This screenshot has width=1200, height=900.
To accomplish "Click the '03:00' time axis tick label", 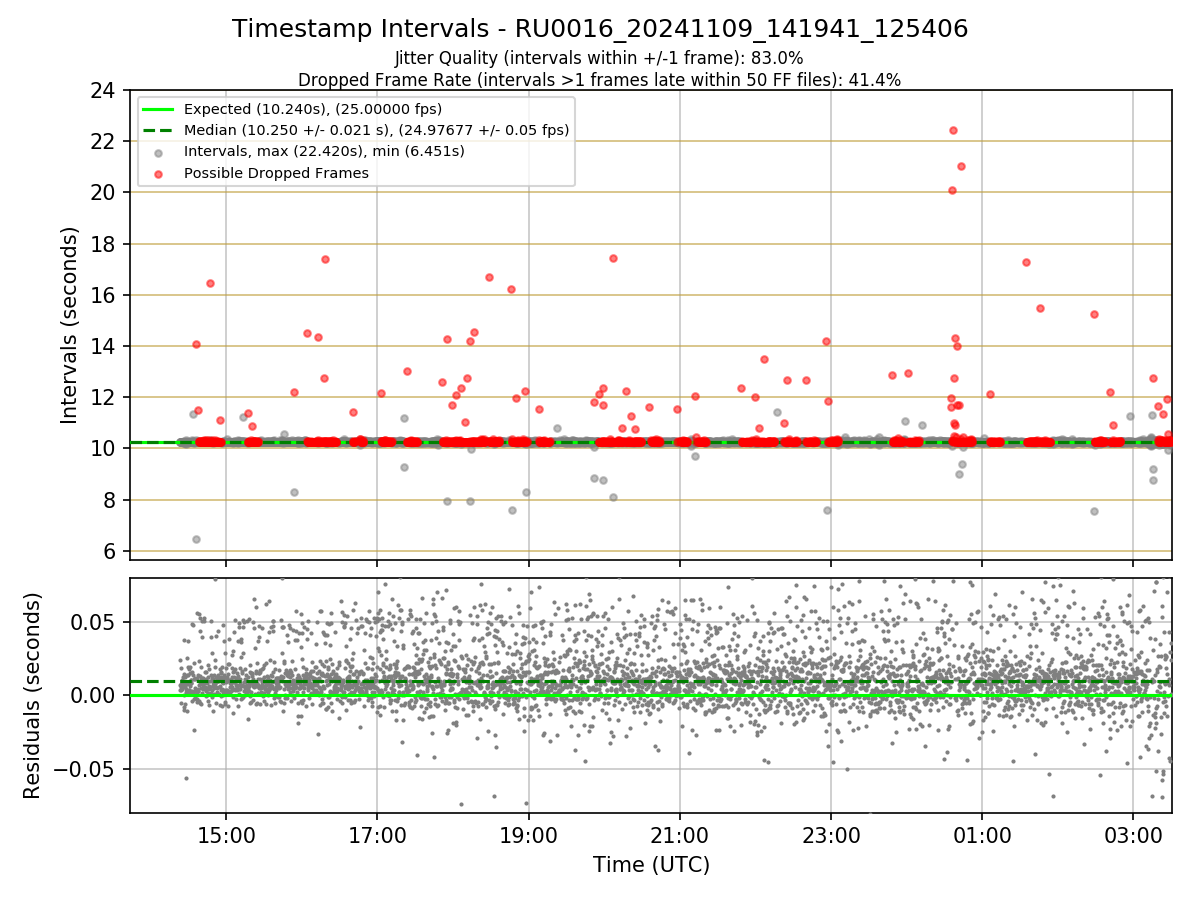I will pyautogui.click(x=1132, y=835).
